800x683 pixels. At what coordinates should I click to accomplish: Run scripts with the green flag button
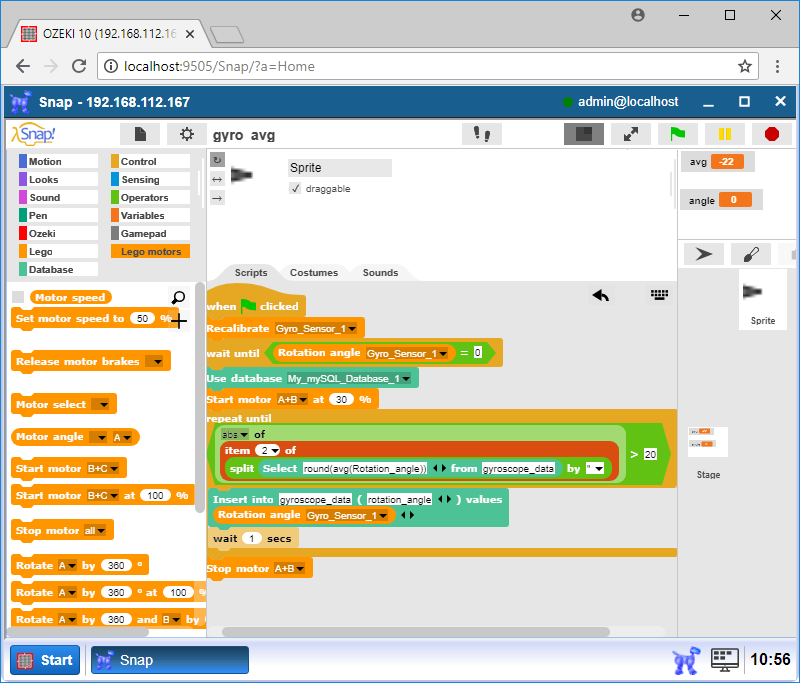678,134
